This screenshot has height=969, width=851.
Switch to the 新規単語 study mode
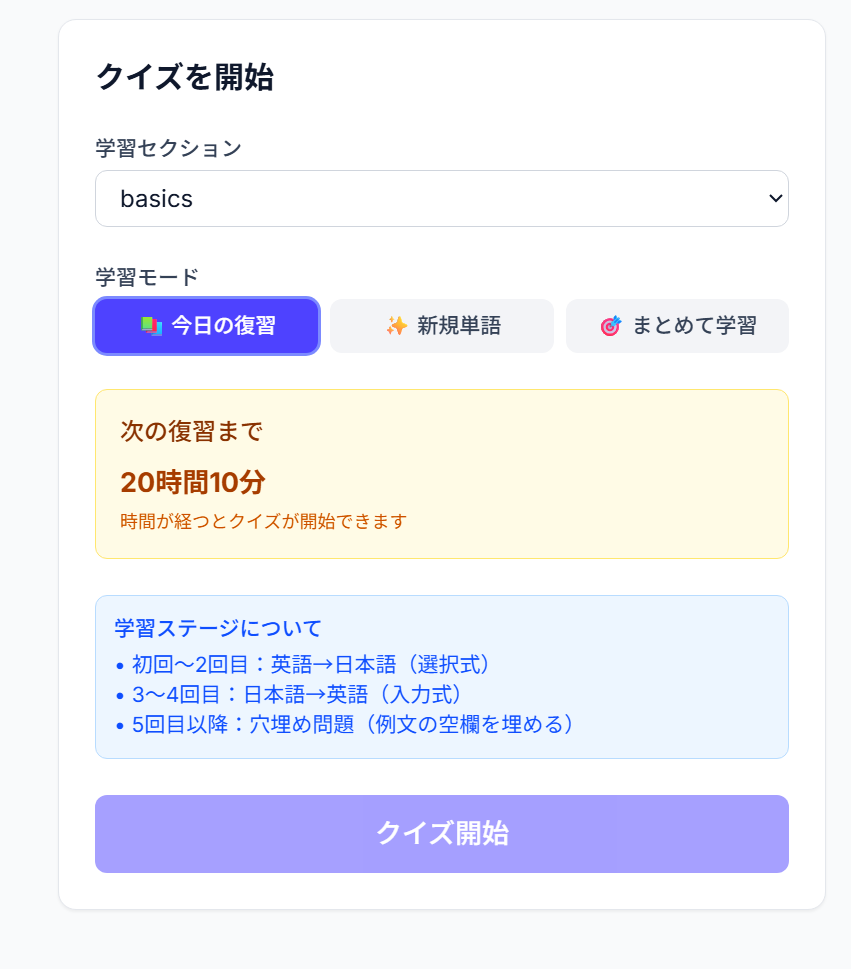[442, 326]
